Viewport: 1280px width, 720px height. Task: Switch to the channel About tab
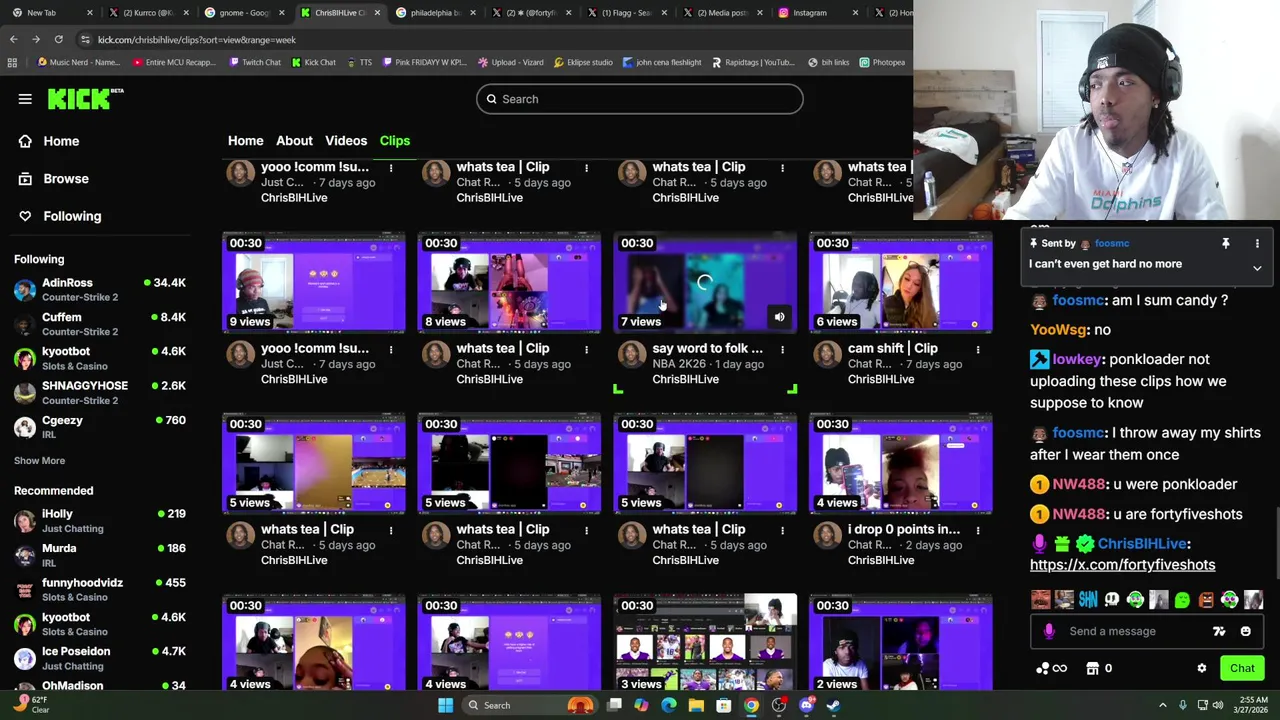[294, 141]
